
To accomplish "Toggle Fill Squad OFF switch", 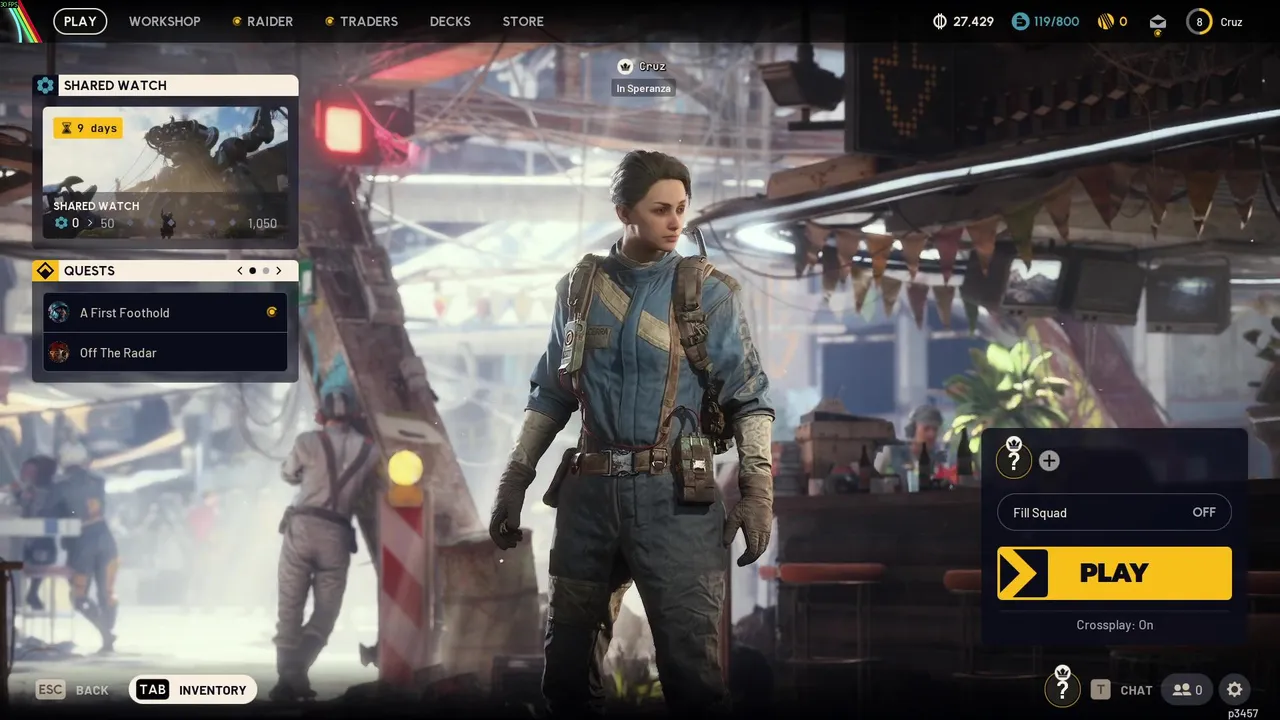I will [x=1114, y=512].
